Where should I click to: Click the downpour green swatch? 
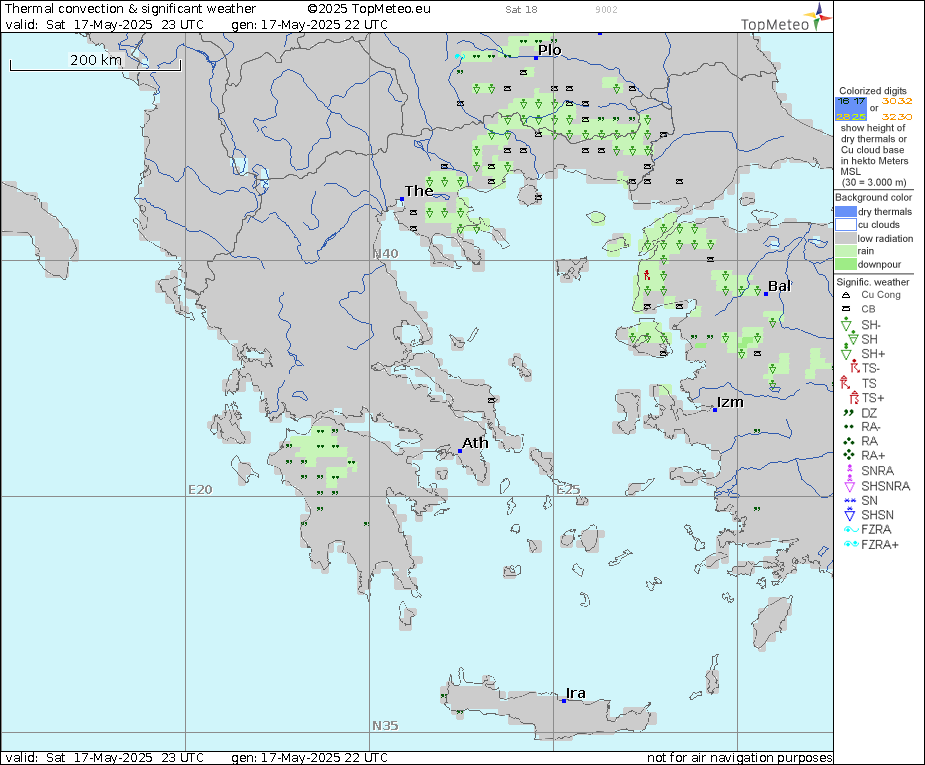pyautogui.click(x=845, y=264)
